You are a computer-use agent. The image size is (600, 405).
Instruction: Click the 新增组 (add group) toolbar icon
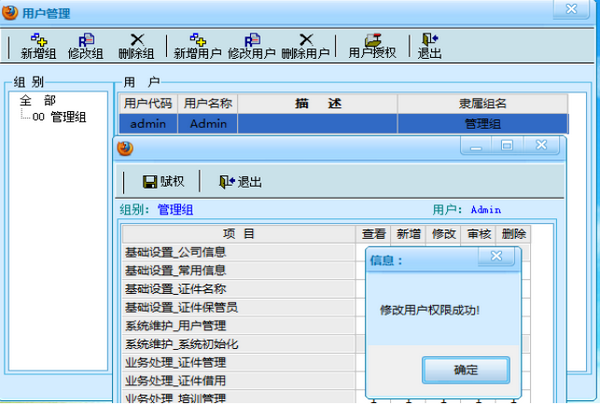tap(38, 46)
